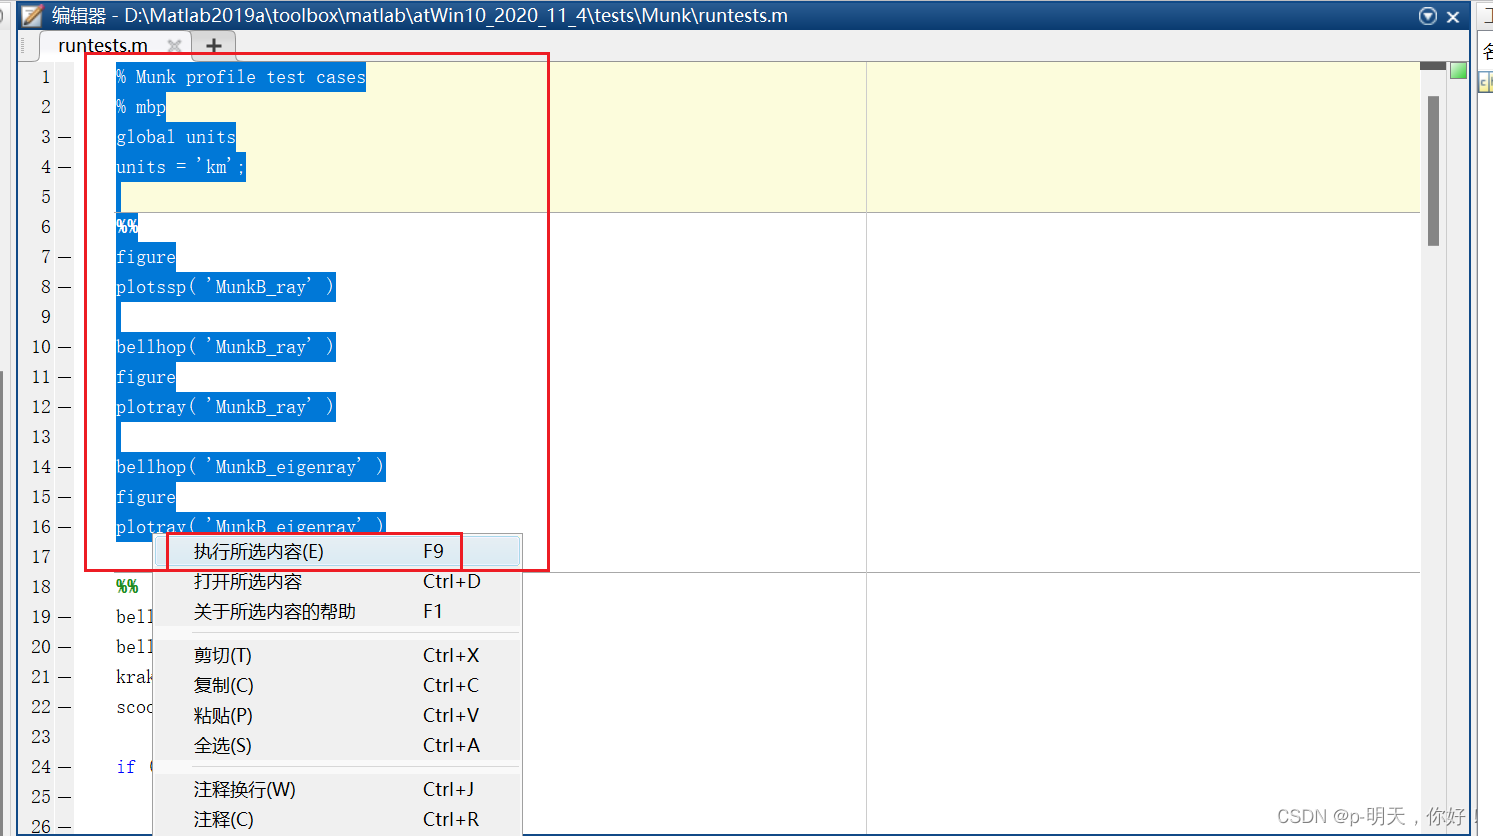Click the '% Munk profile test cases' comment line
The image size is (1493, 836).
tap(241, 77)
